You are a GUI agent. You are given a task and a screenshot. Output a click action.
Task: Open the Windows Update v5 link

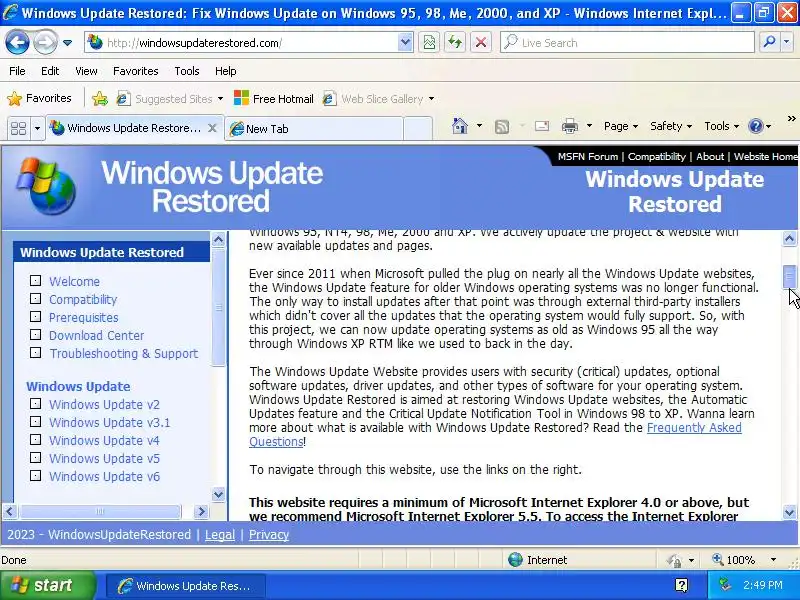pyautogui.click(x=105, y=458)
